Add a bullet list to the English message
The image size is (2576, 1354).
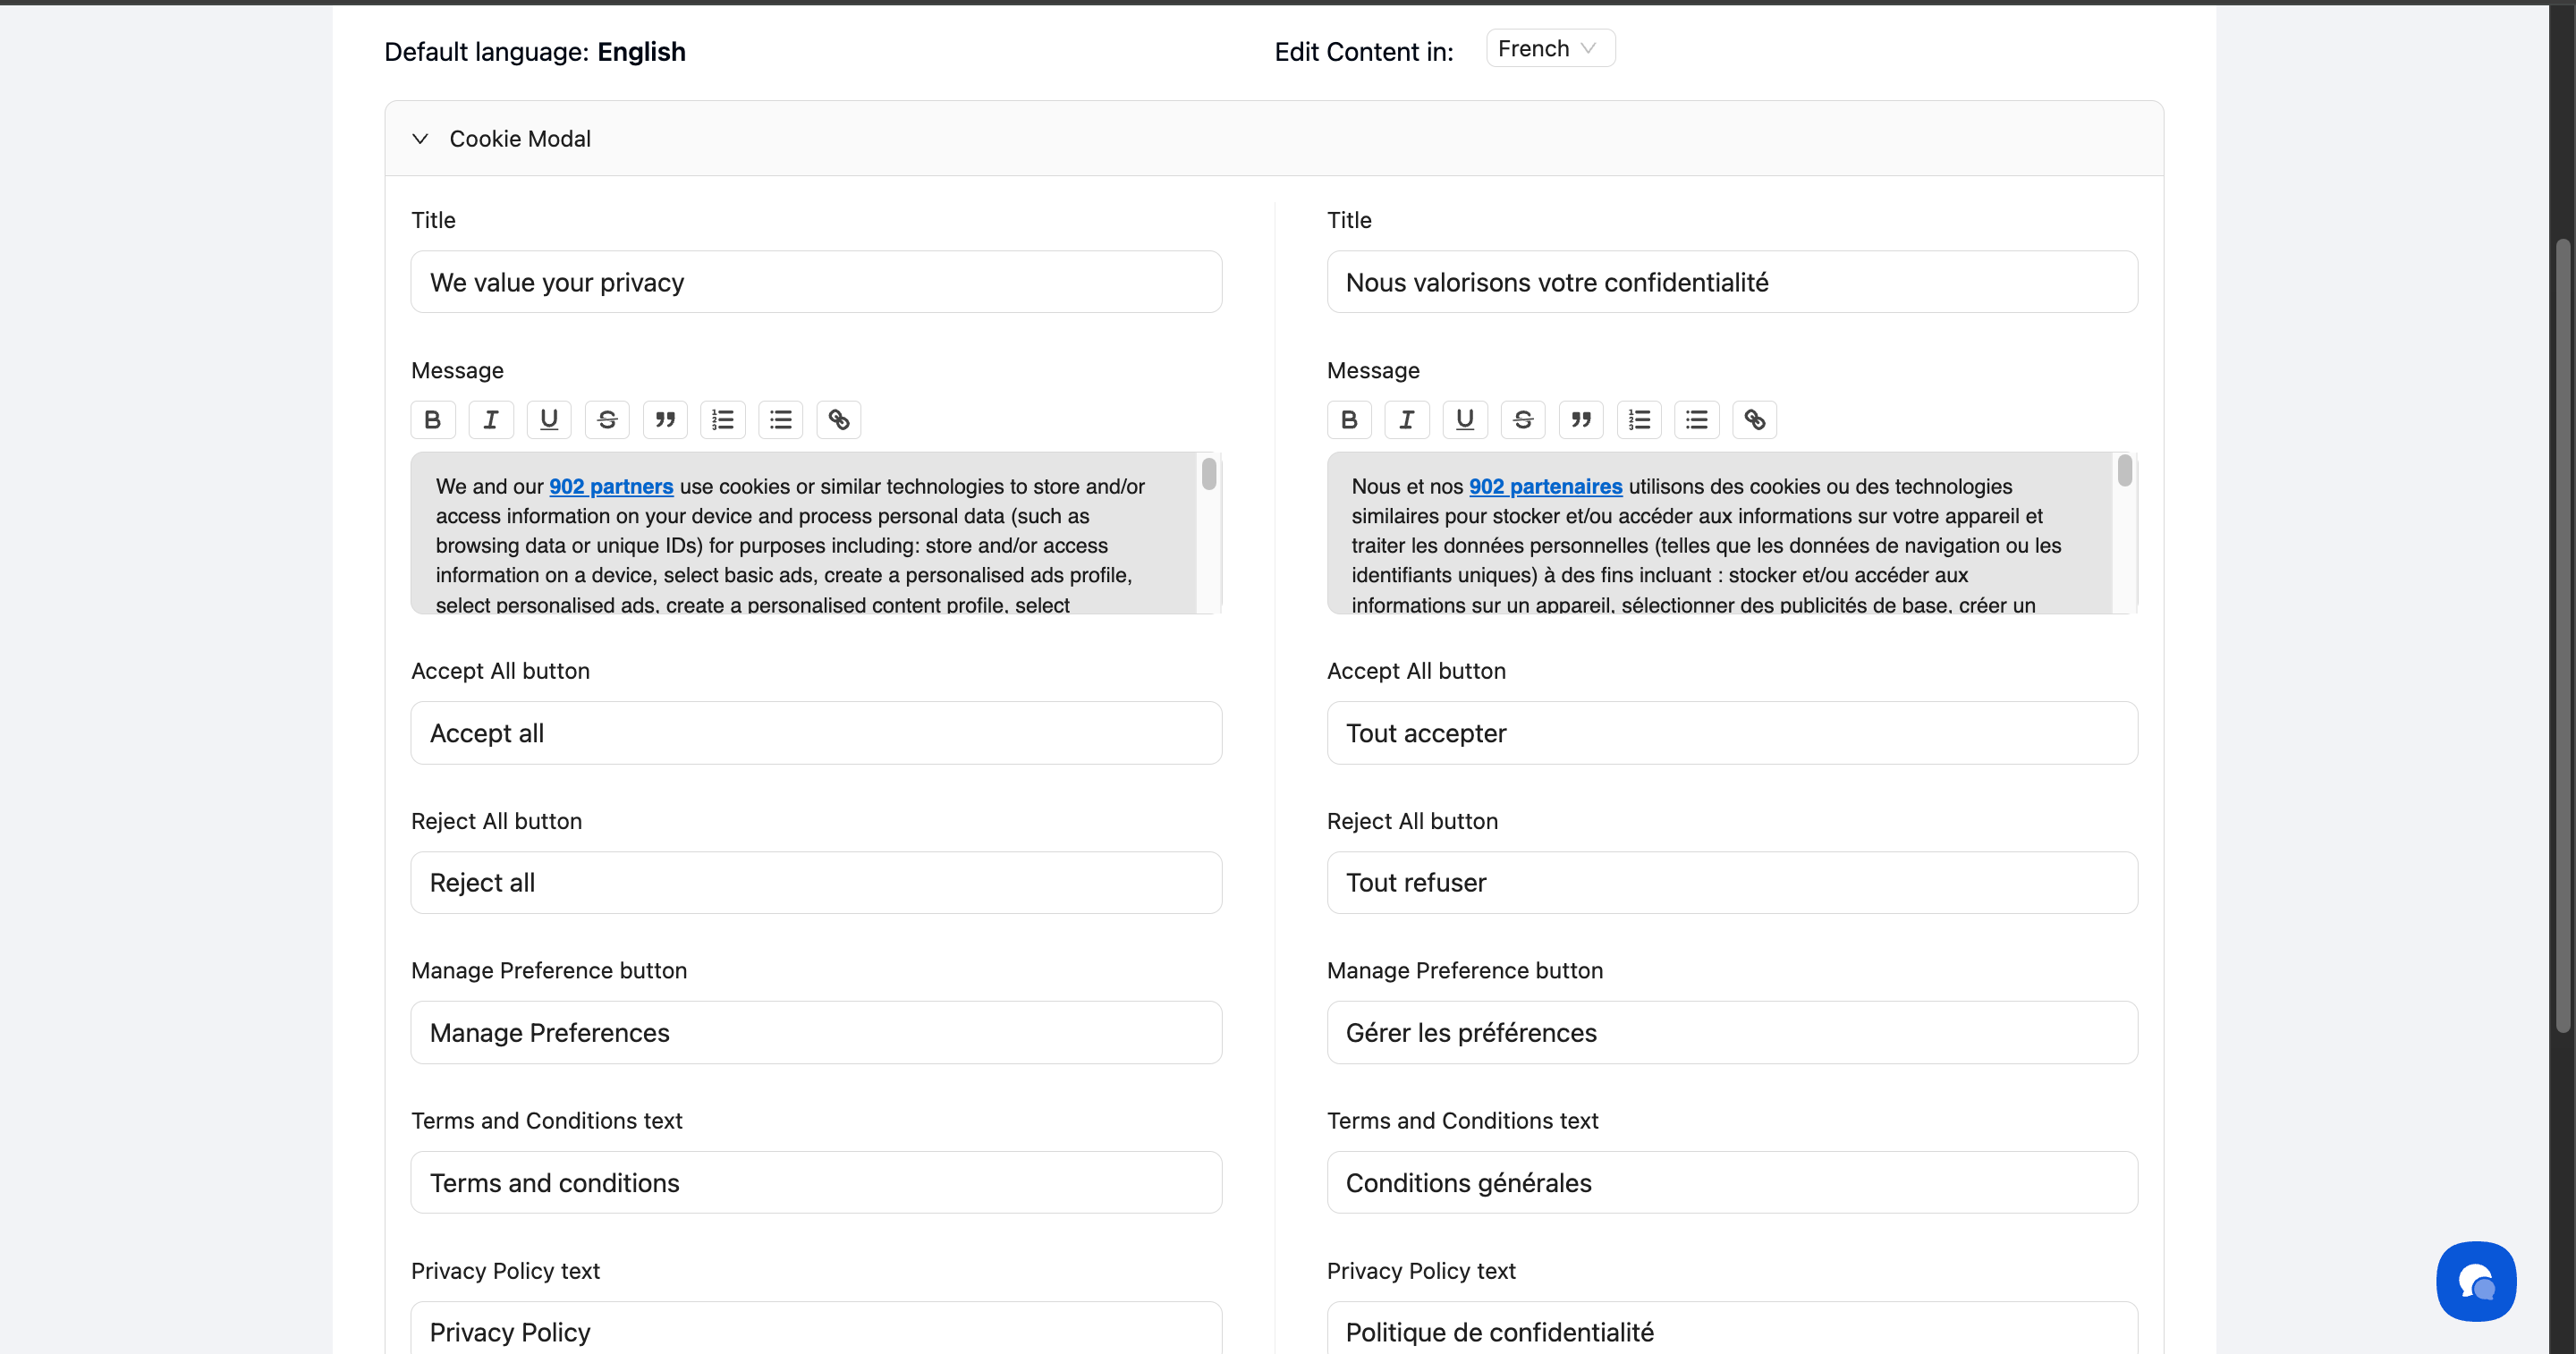pos(781,420)
